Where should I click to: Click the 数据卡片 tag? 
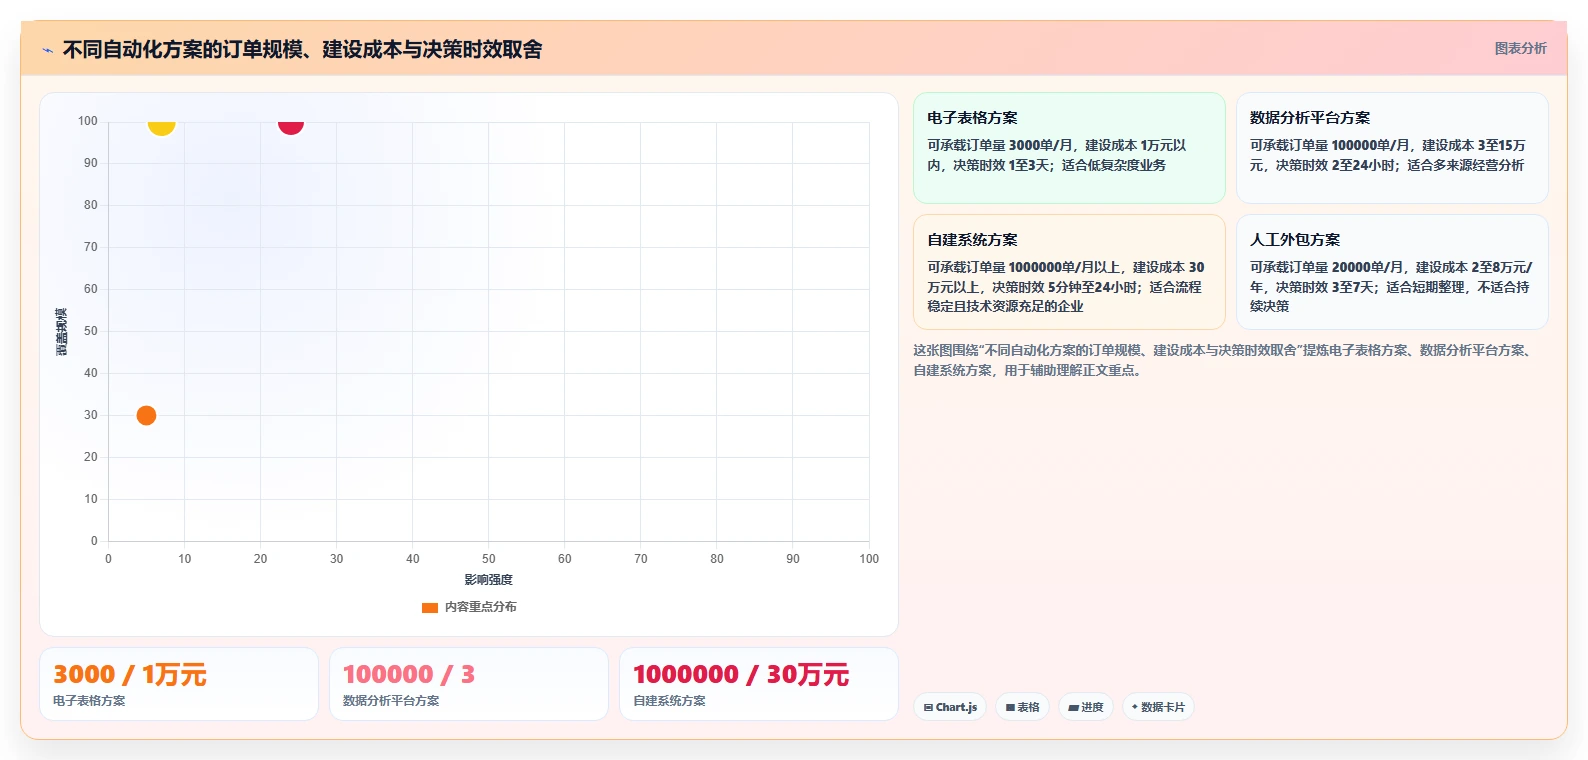click(x=1158, y=707)
